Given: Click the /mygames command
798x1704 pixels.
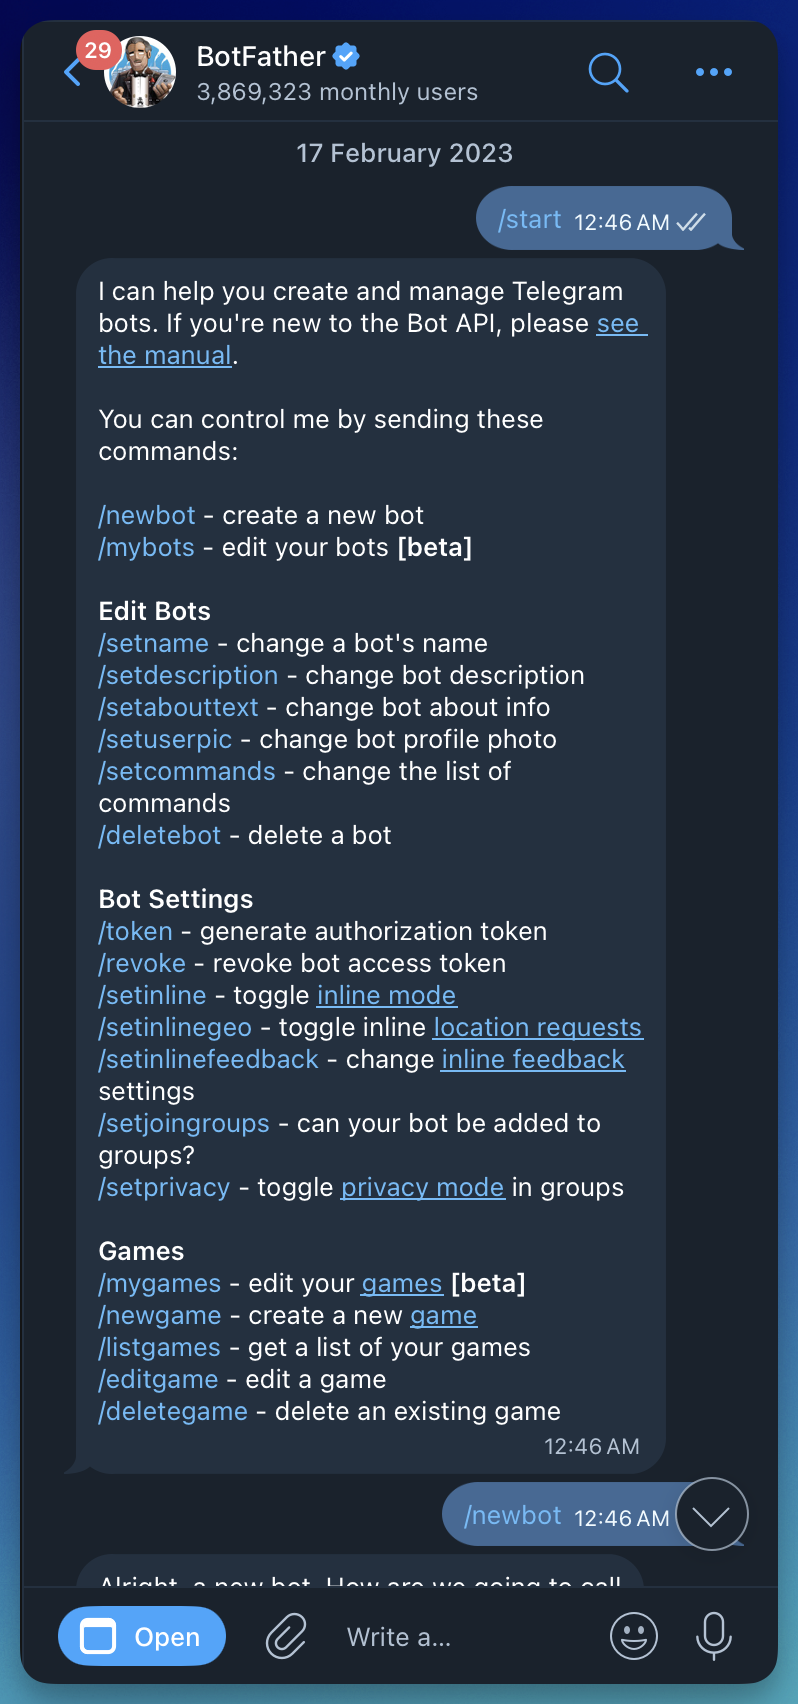Looking at the screenshot, I should [159, 1283].
